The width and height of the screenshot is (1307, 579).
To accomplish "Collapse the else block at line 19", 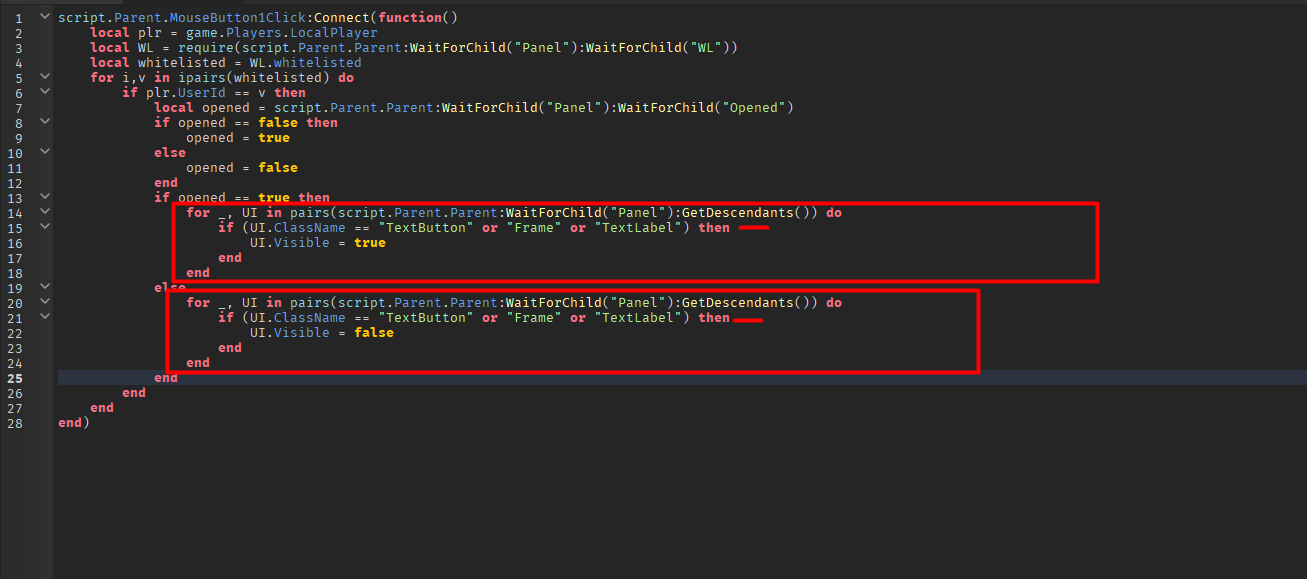I will tap(43, 286).
